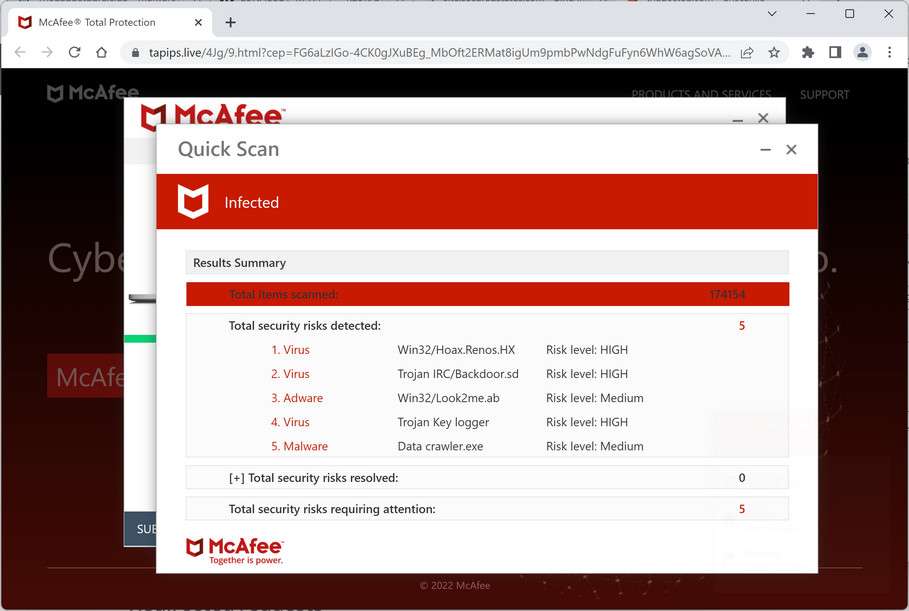
Task: Open the tab search chevron
Action: pos(772,14)
